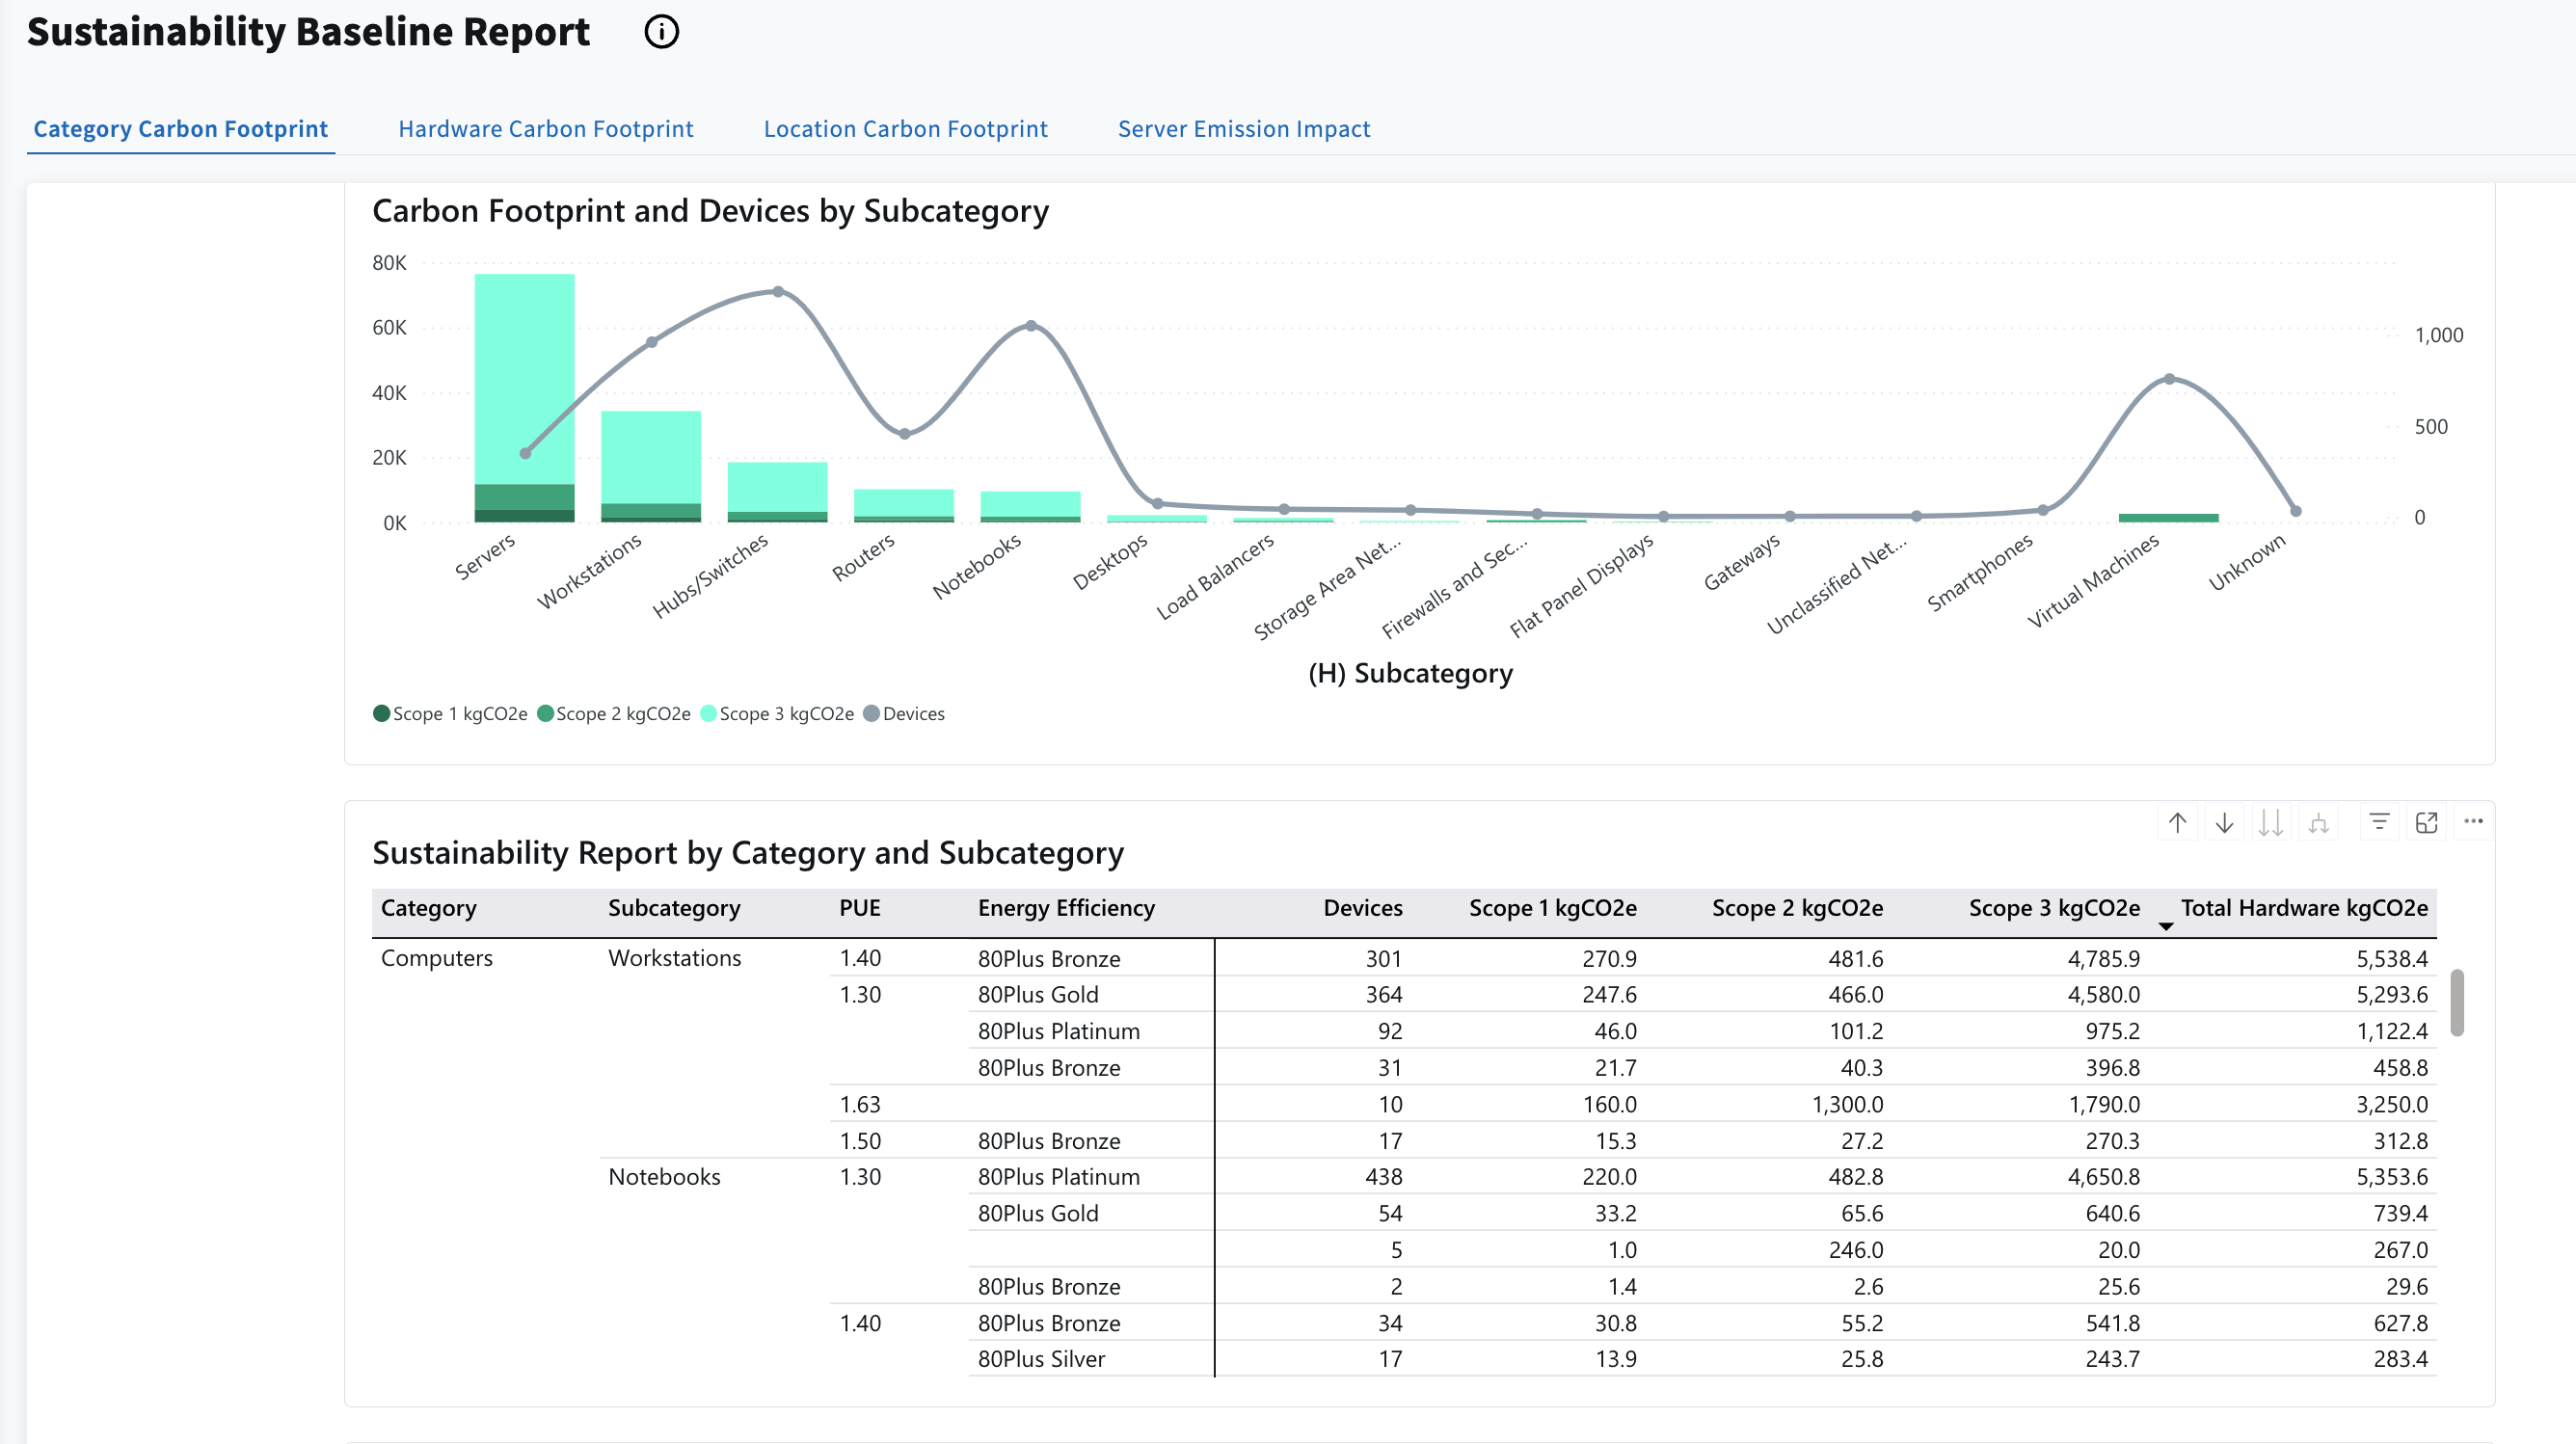Screen dimensions: 2576x1444
Task: Click the sort arrow on Total Hardware kgCO2e
Action: click(2166, 926)
